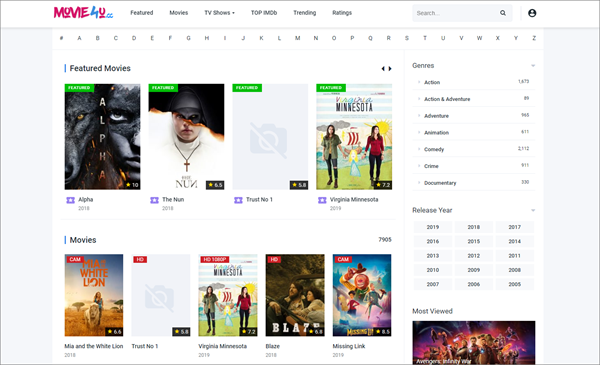600x365 pixels.
Task: Open featured Trust No 1 placeholder poster
Action: tap(270, 137)
